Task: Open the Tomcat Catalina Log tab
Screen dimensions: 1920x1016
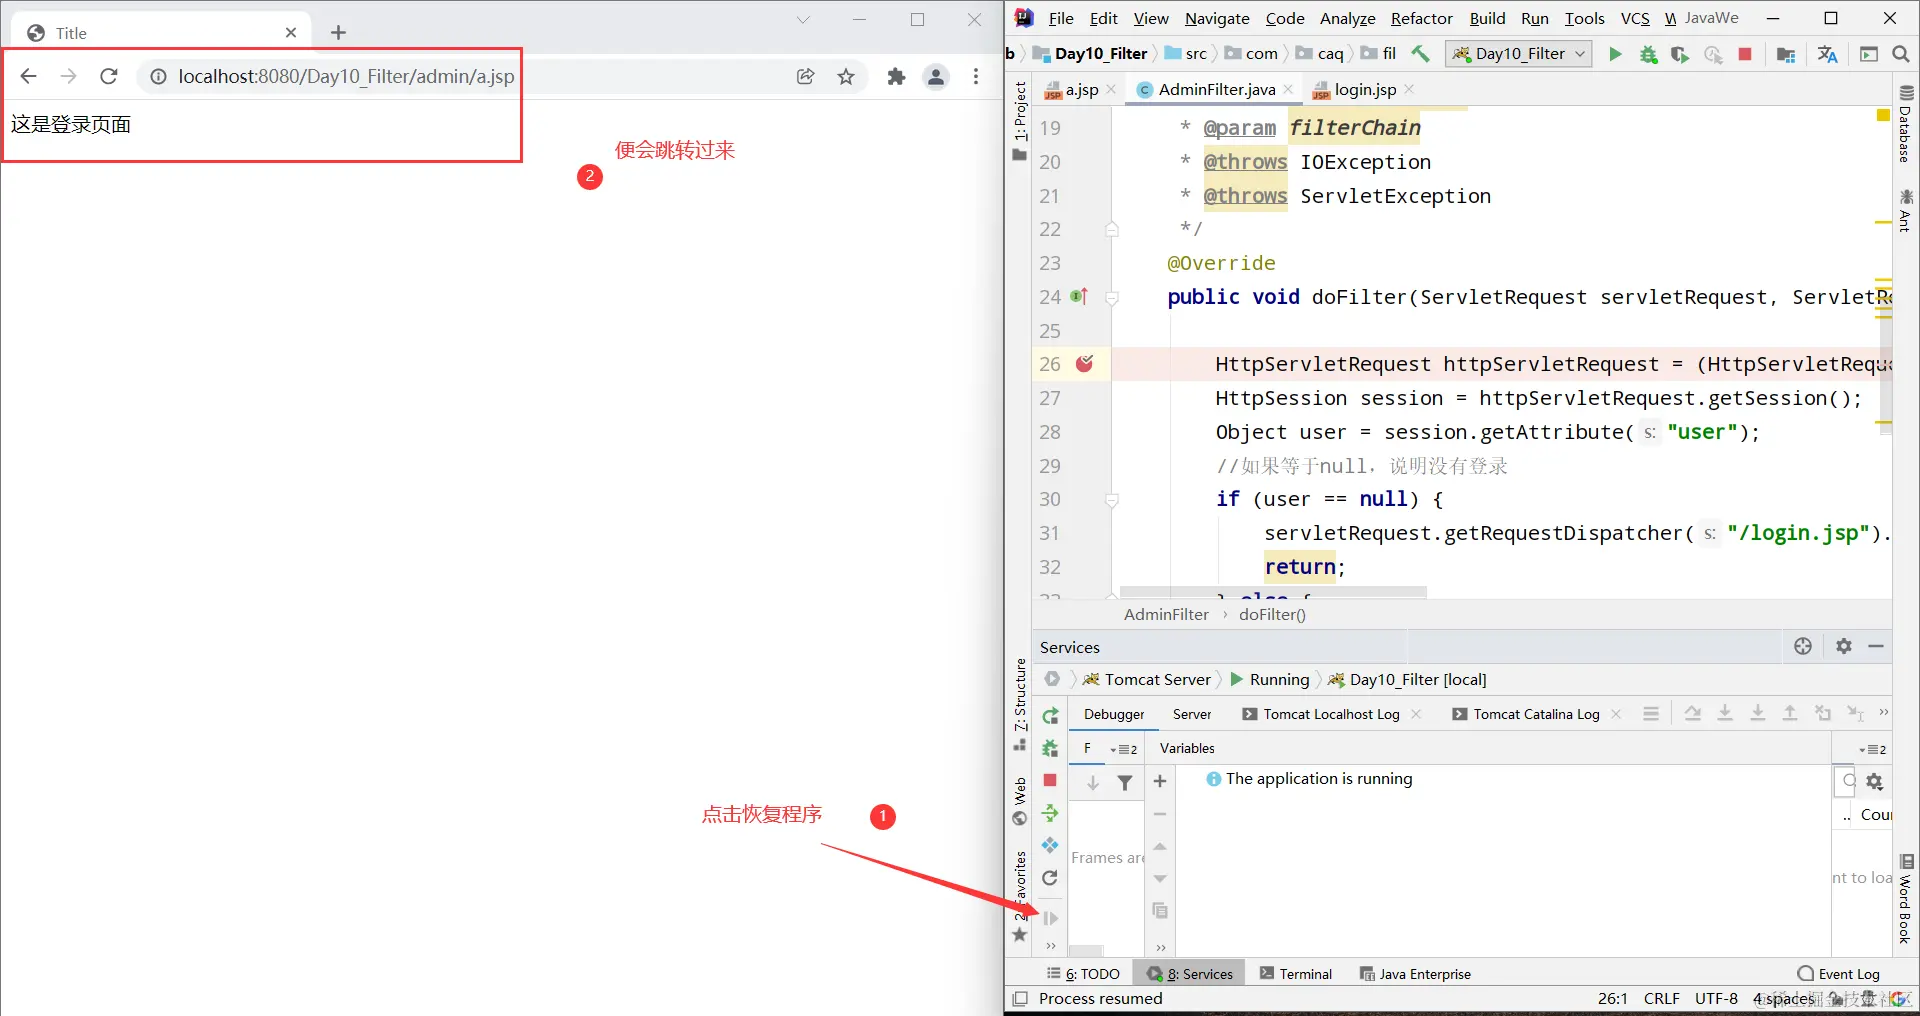Action: [1526, 714]
